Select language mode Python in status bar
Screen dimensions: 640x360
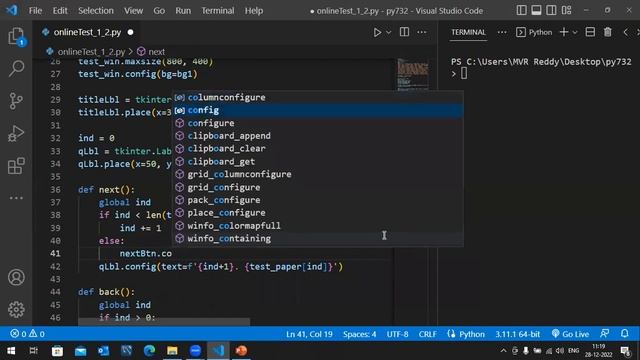(472, 334)
